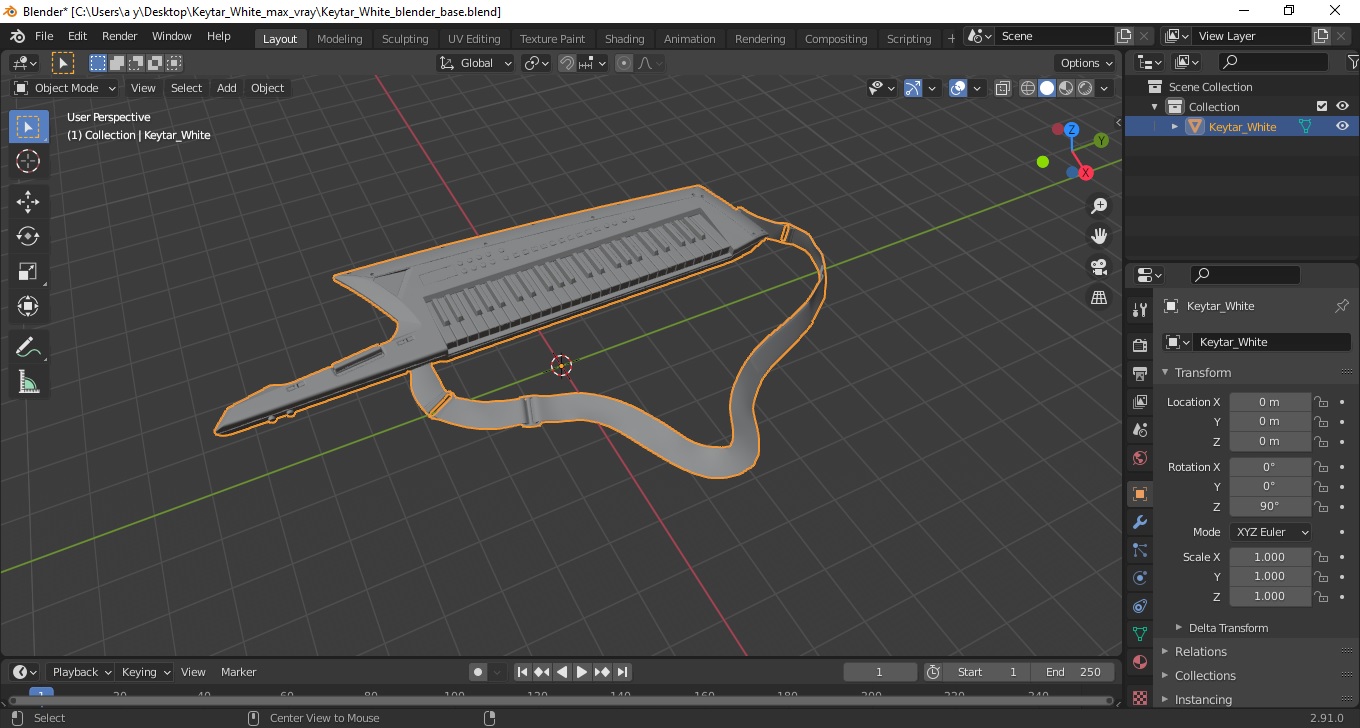Select the Scale tool

tap(28, 271)
